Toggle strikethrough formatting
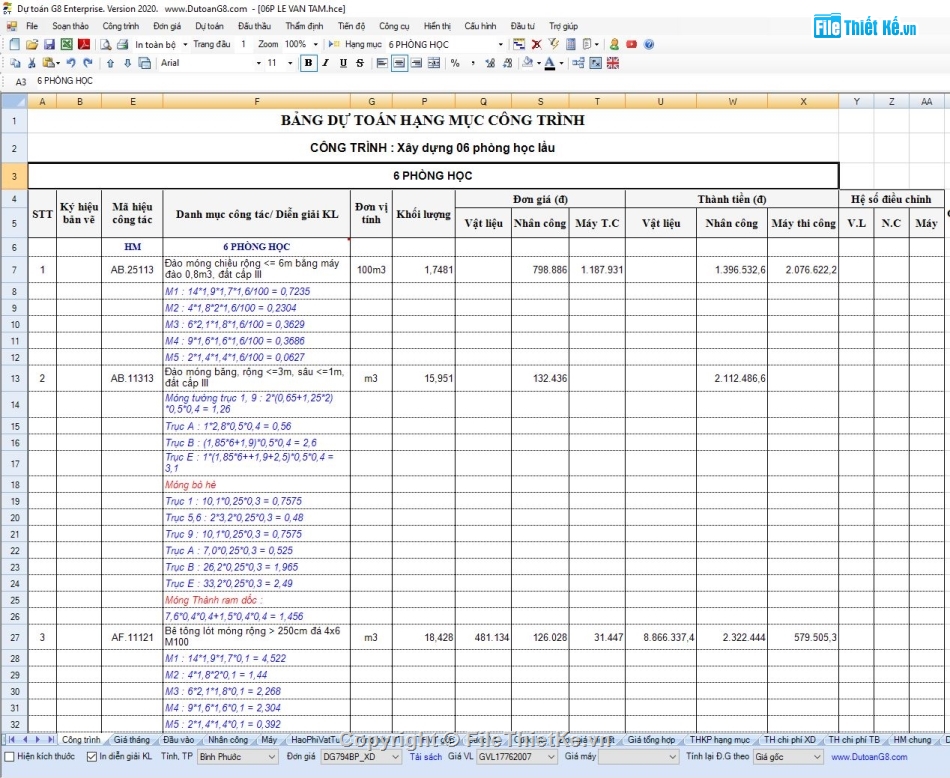The height and width of the screenshot is (778, 950). [x=360, y=63]
